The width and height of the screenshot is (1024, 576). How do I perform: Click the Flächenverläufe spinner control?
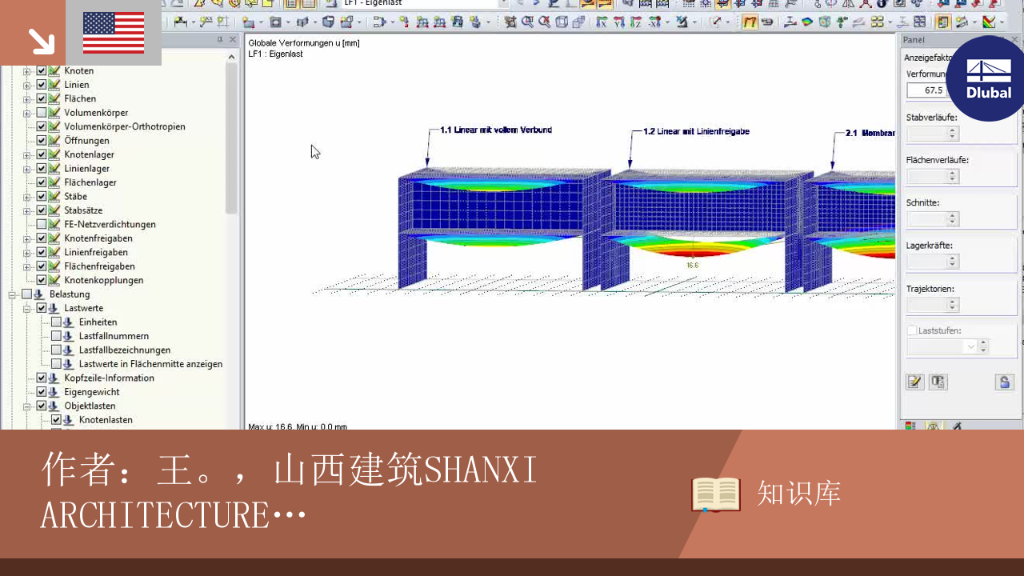[952, 176]
